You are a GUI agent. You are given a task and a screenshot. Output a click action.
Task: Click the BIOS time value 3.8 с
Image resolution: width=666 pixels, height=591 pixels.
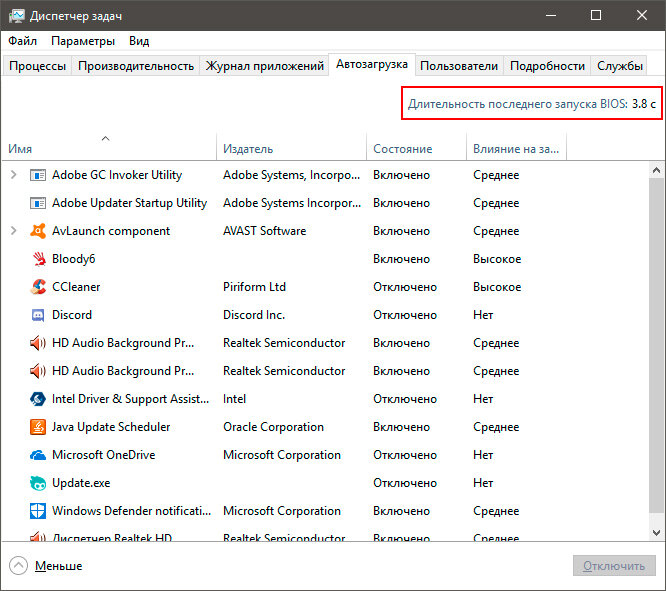tap(643, 104)
